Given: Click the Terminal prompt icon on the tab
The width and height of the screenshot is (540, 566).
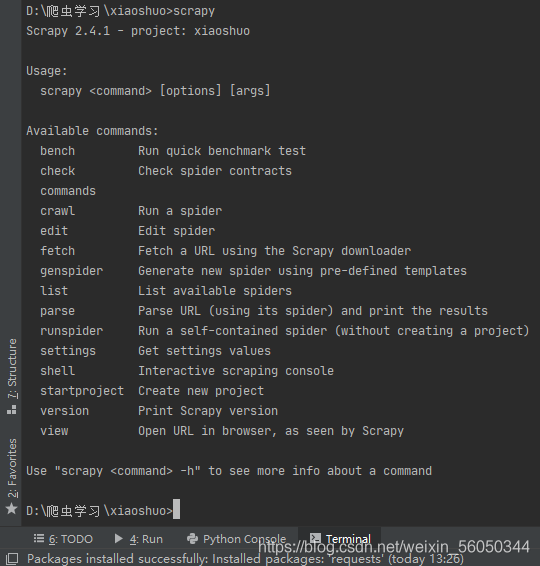Looking at the screenshot, I should [315, 538].
